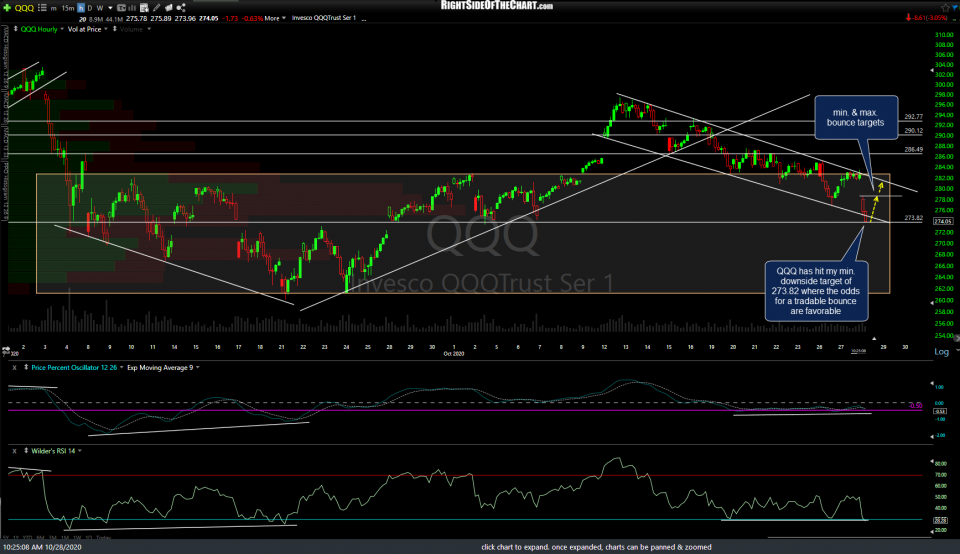Select the 15m timeframe
Viewport: 960px width, 554px height.
[x=67, y=9]
